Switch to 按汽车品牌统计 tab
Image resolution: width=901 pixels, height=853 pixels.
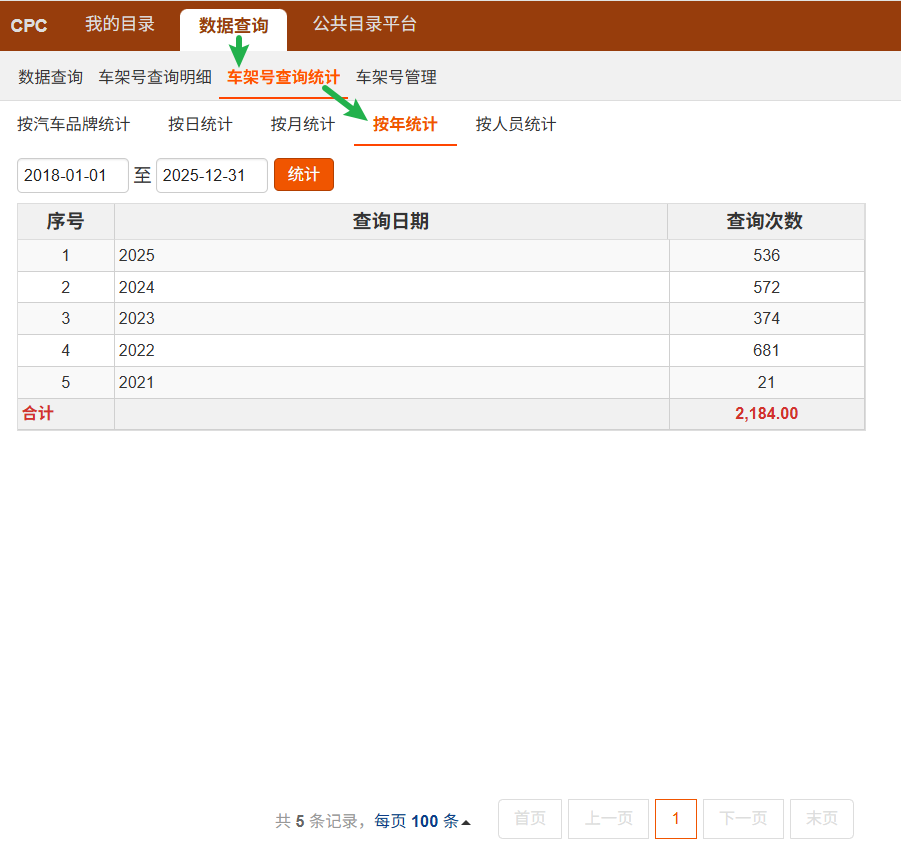(x=73, y=124)
